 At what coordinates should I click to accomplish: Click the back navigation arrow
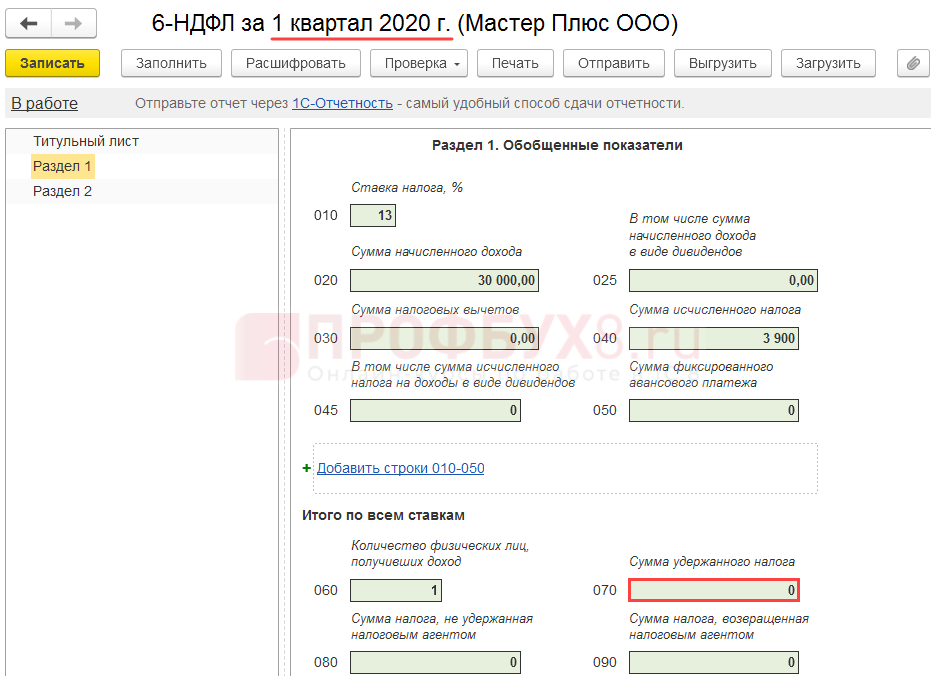click(29, 23)
